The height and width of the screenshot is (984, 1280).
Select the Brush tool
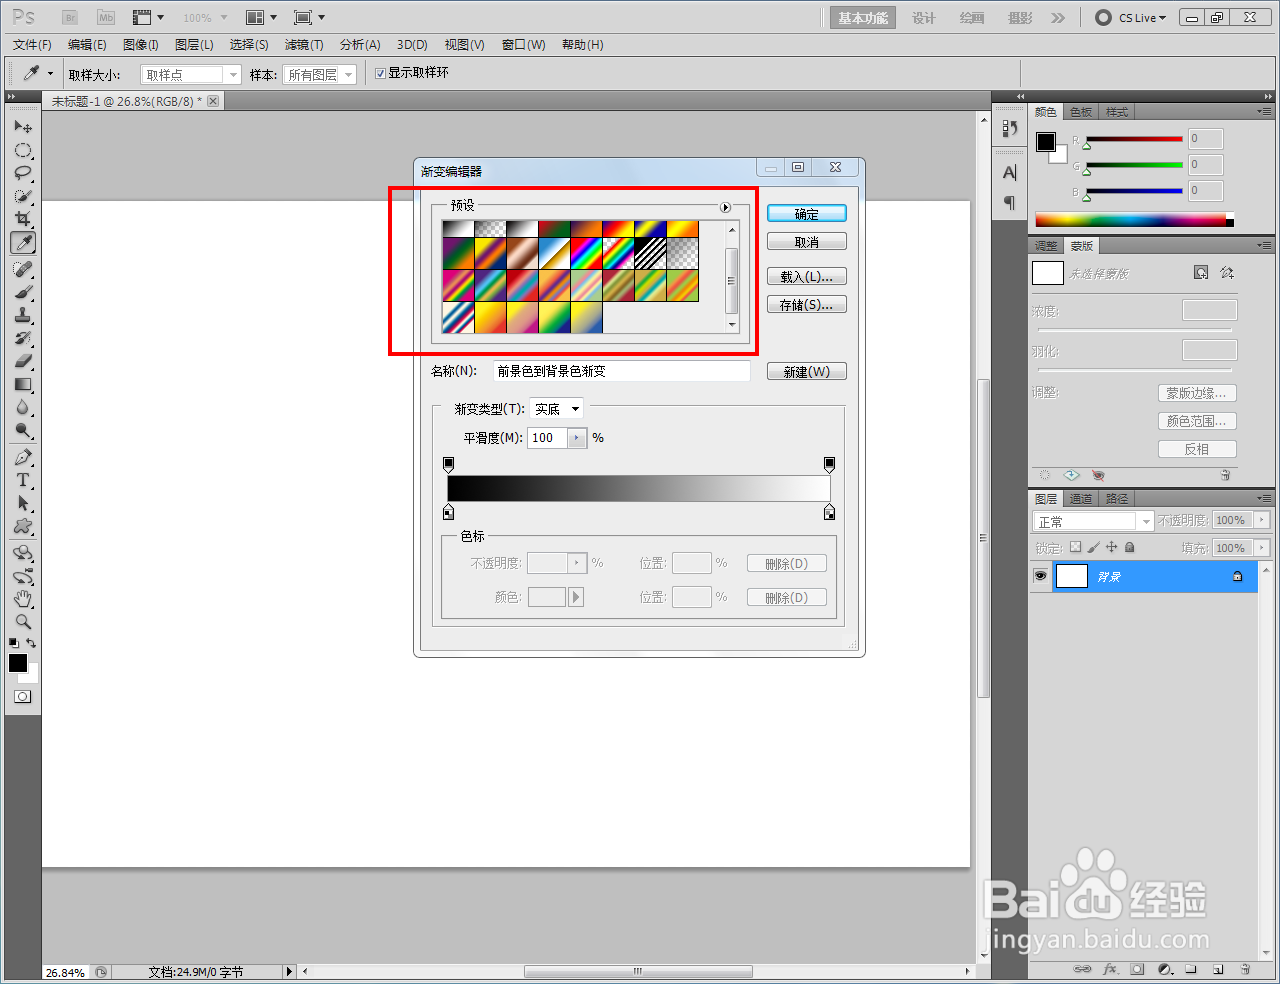click(23, 292)
